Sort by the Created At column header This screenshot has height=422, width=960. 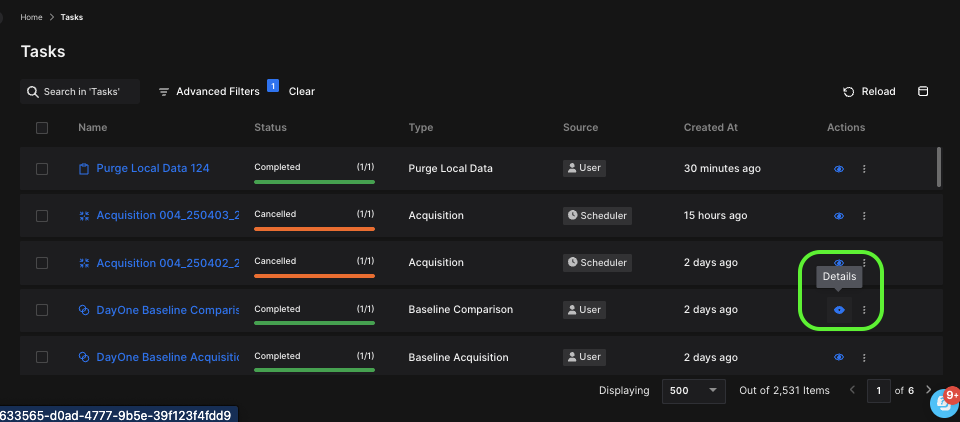tap(710, 128)
